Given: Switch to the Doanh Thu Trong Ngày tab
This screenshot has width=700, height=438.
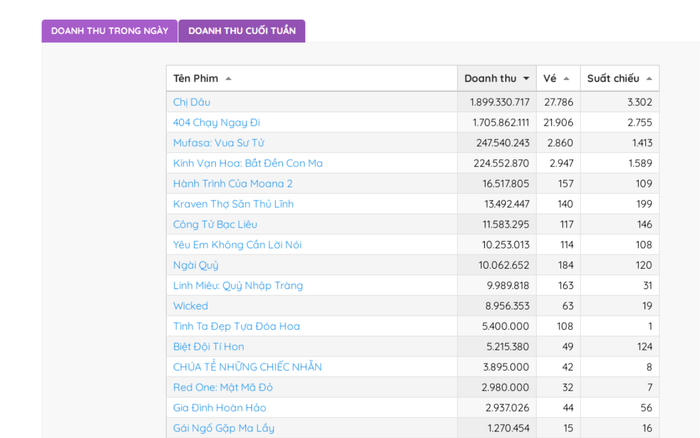Looking at the screenshot, I should 109,31.
